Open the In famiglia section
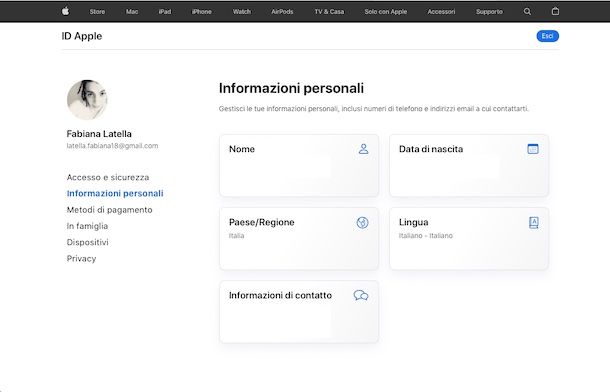Viewport: 610px width, 392px height. (x=87, y=226)
